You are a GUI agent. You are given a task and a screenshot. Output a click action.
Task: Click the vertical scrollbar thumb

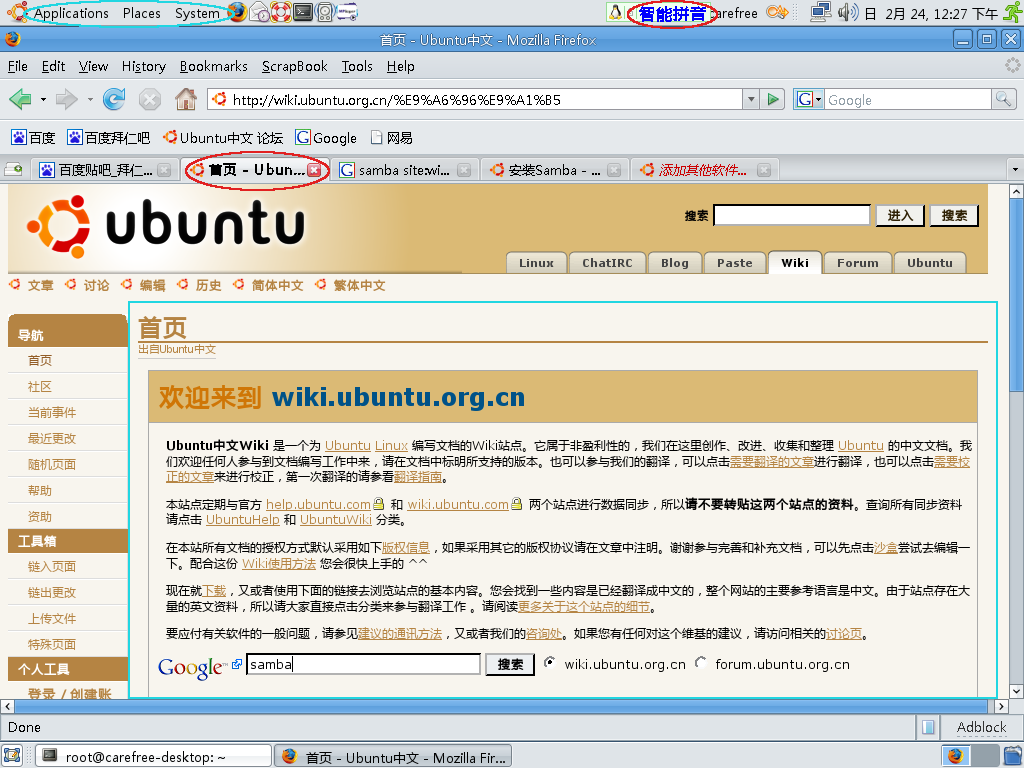click(x=1016, y=295)
